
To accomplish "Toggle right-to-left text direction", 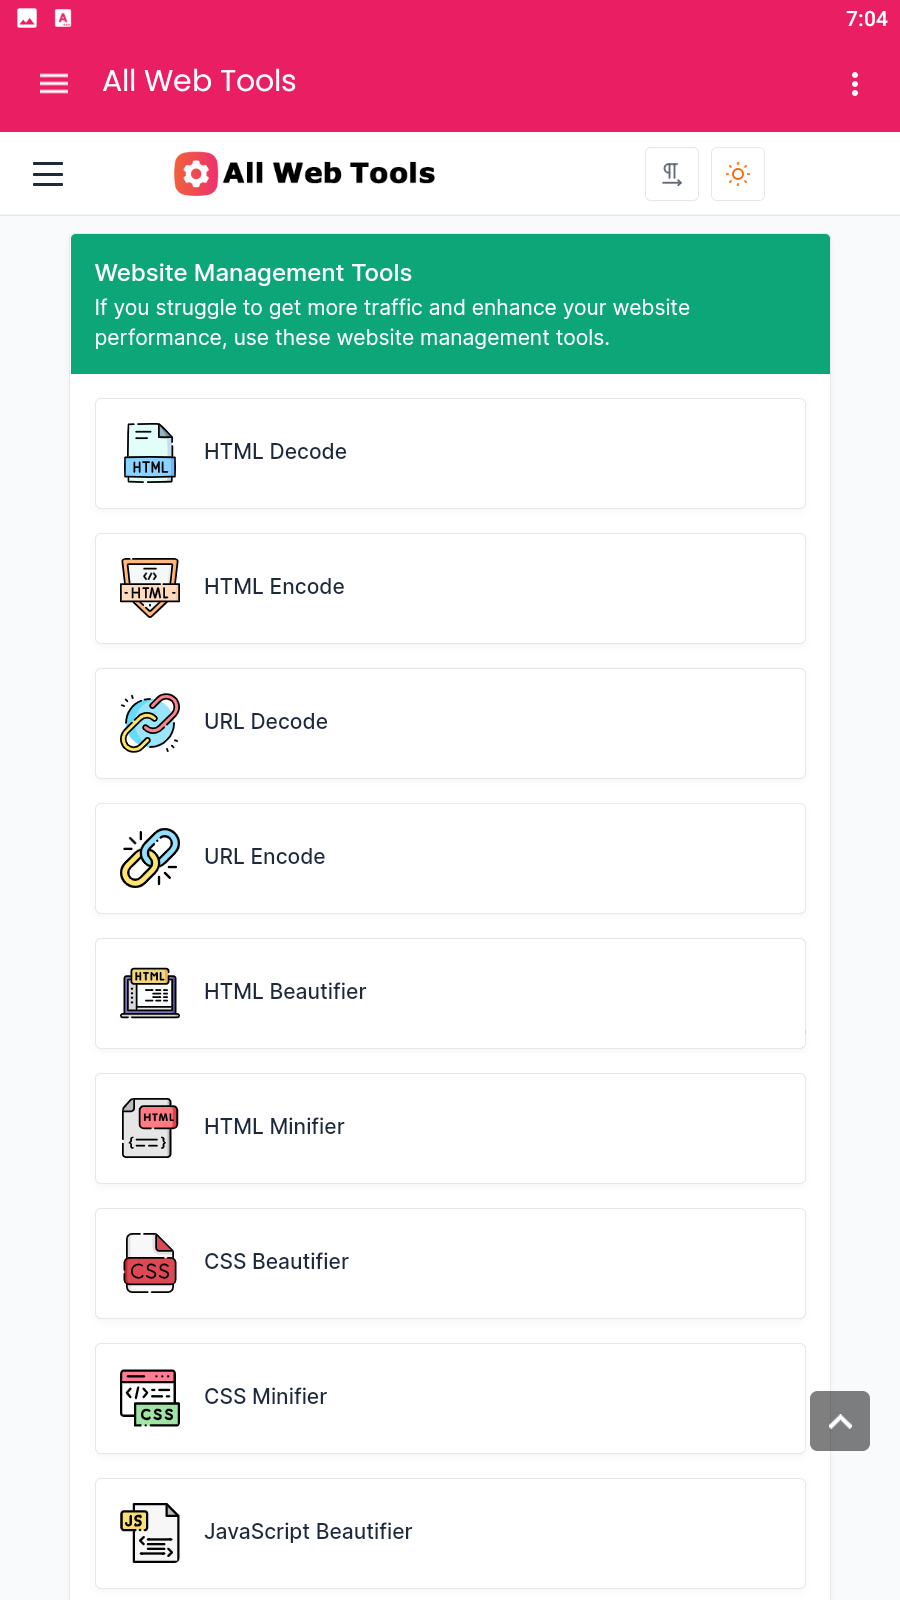I will click(672, 174).
